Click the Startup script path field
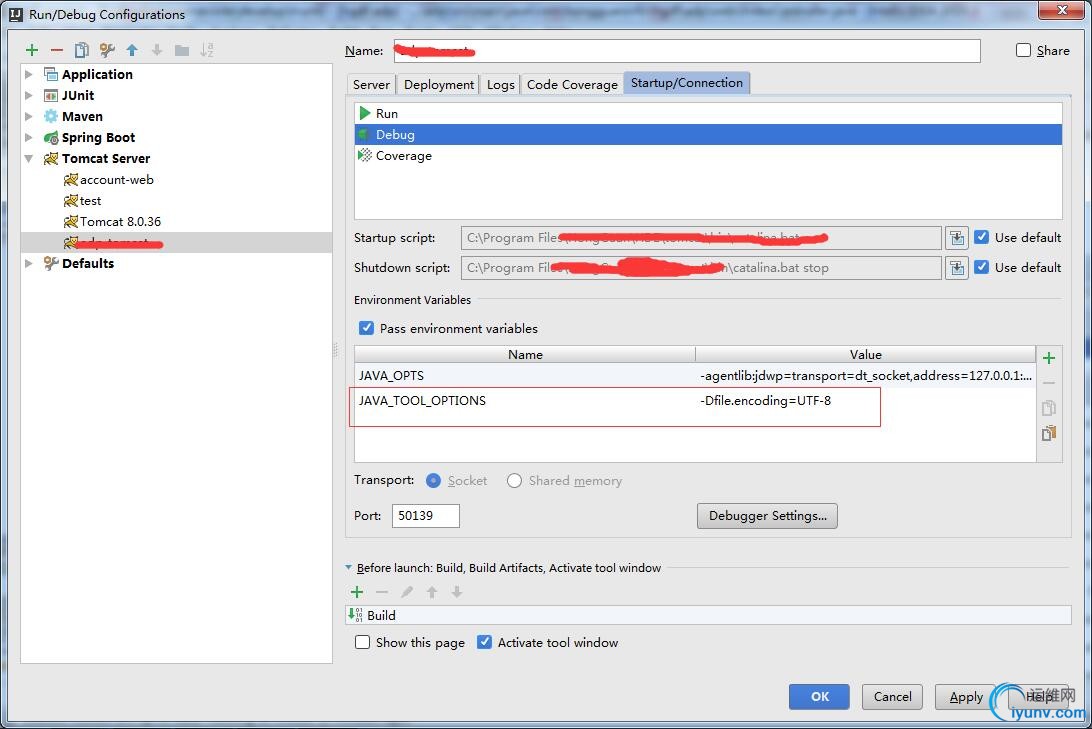Screen dimensions: 1092x729 [x=701, y=238]
